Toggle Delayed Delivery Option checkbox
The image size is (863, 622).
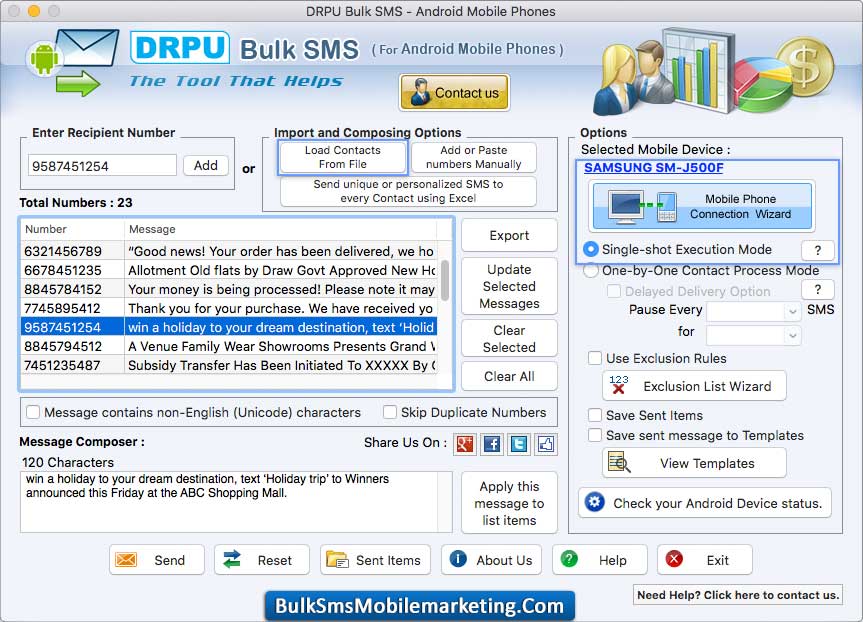pyautogui.click(x=614, y=291)
